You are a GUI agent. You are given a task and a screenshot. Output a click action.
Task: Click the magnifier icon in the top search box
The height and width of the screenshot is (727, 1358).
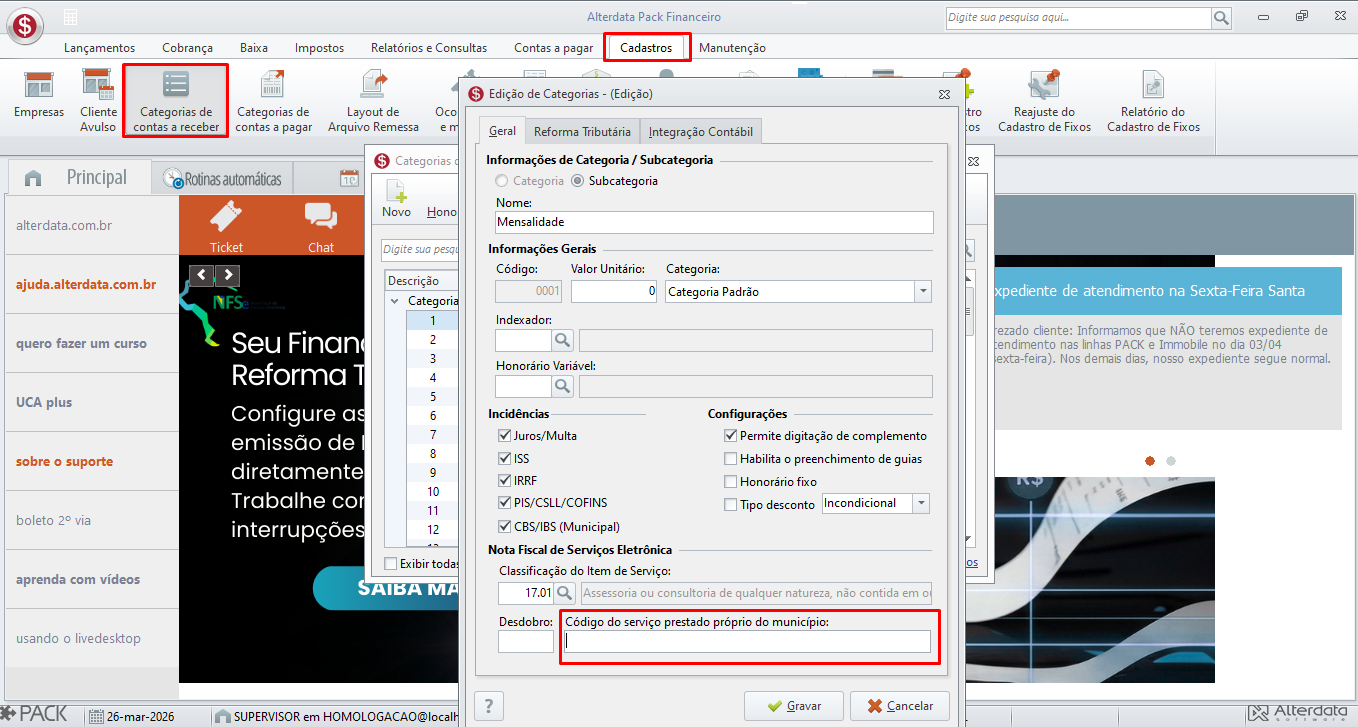pos(1221,18)
